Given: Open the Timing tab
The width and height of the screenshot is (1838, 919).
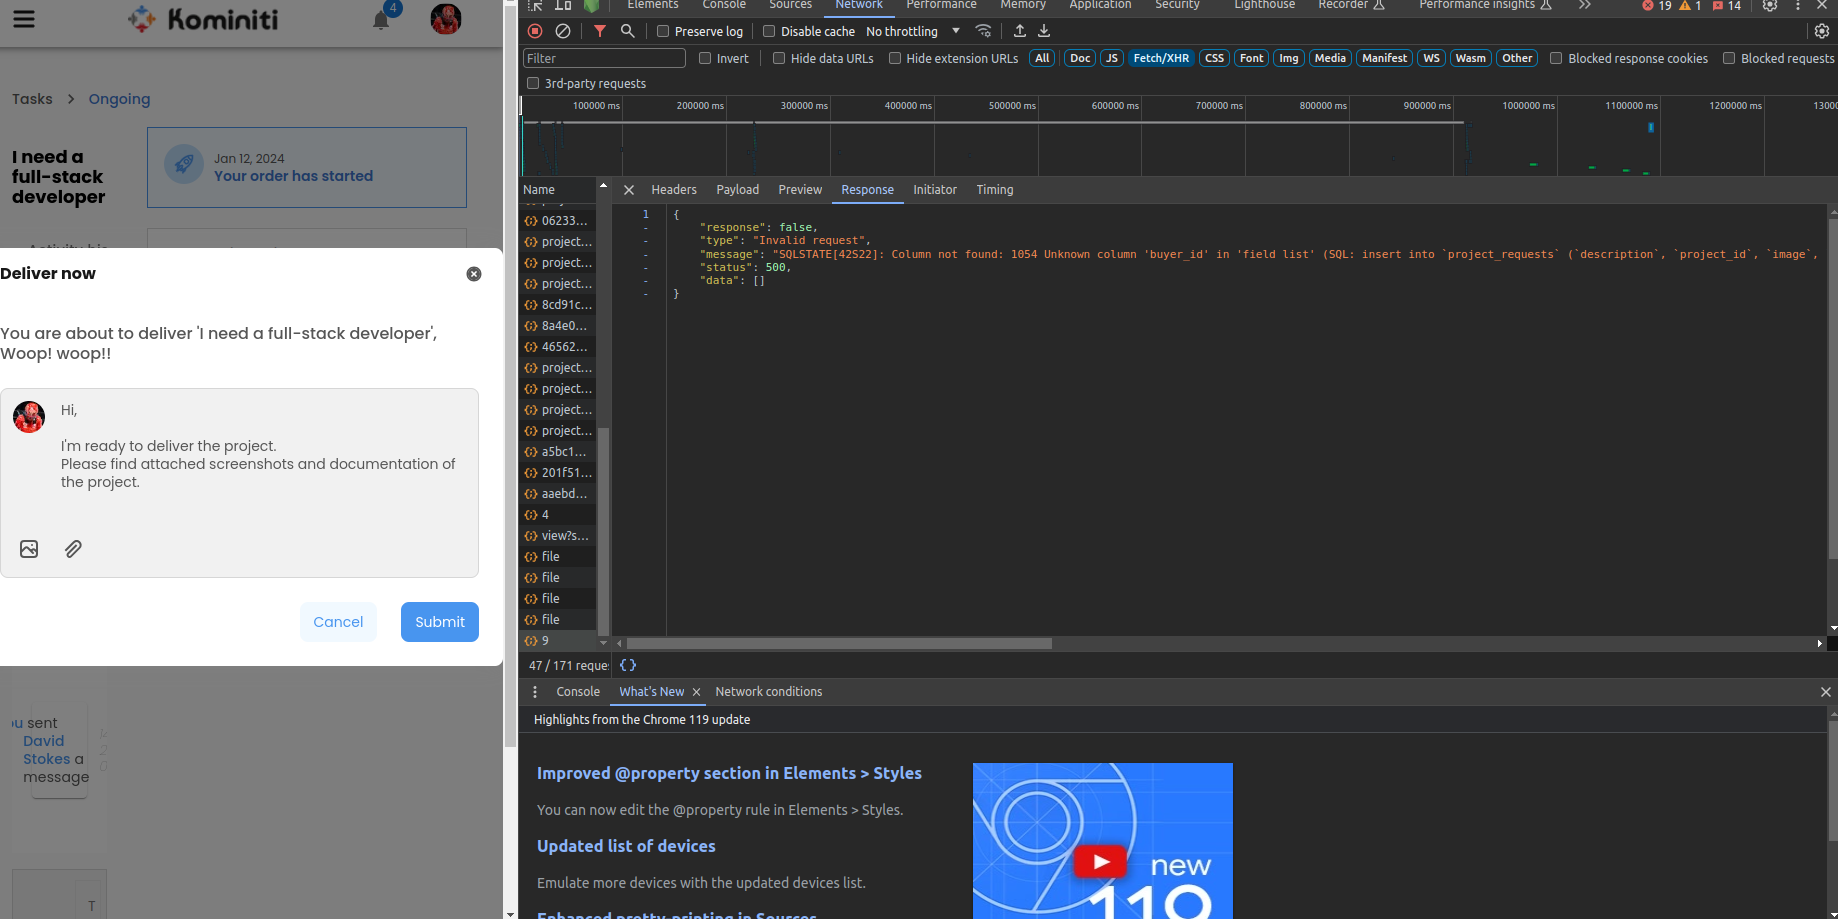Looking at the screenshot, I should point(994,190).
